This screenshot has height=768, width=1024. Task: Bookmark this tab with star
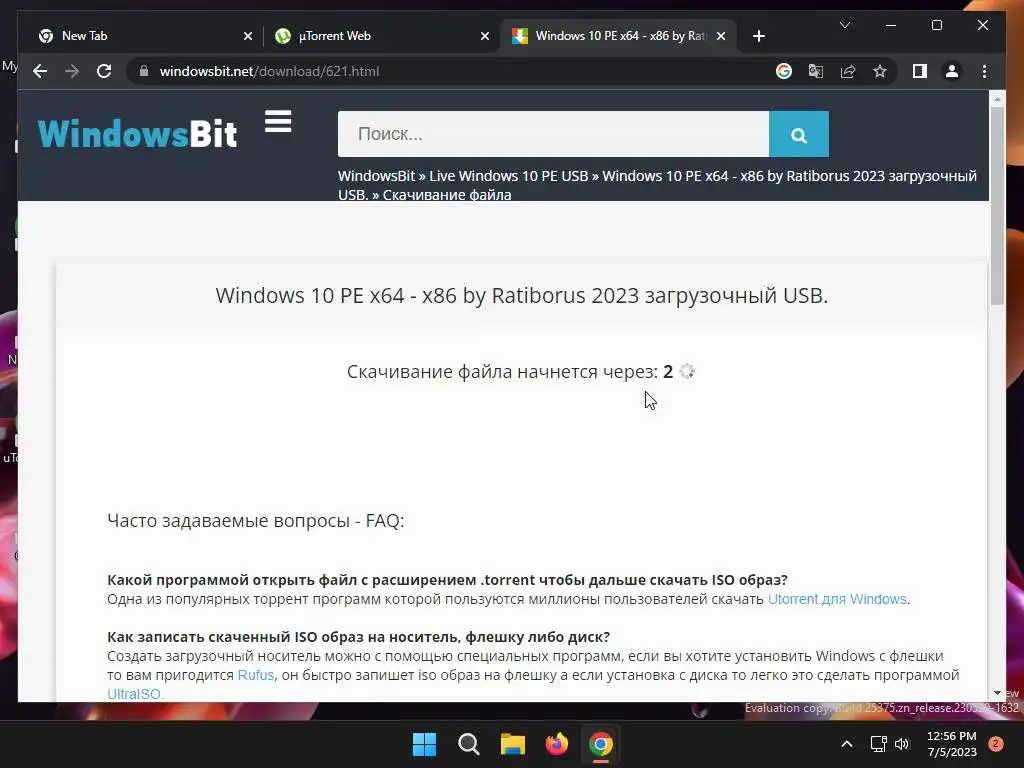[880, 71]
